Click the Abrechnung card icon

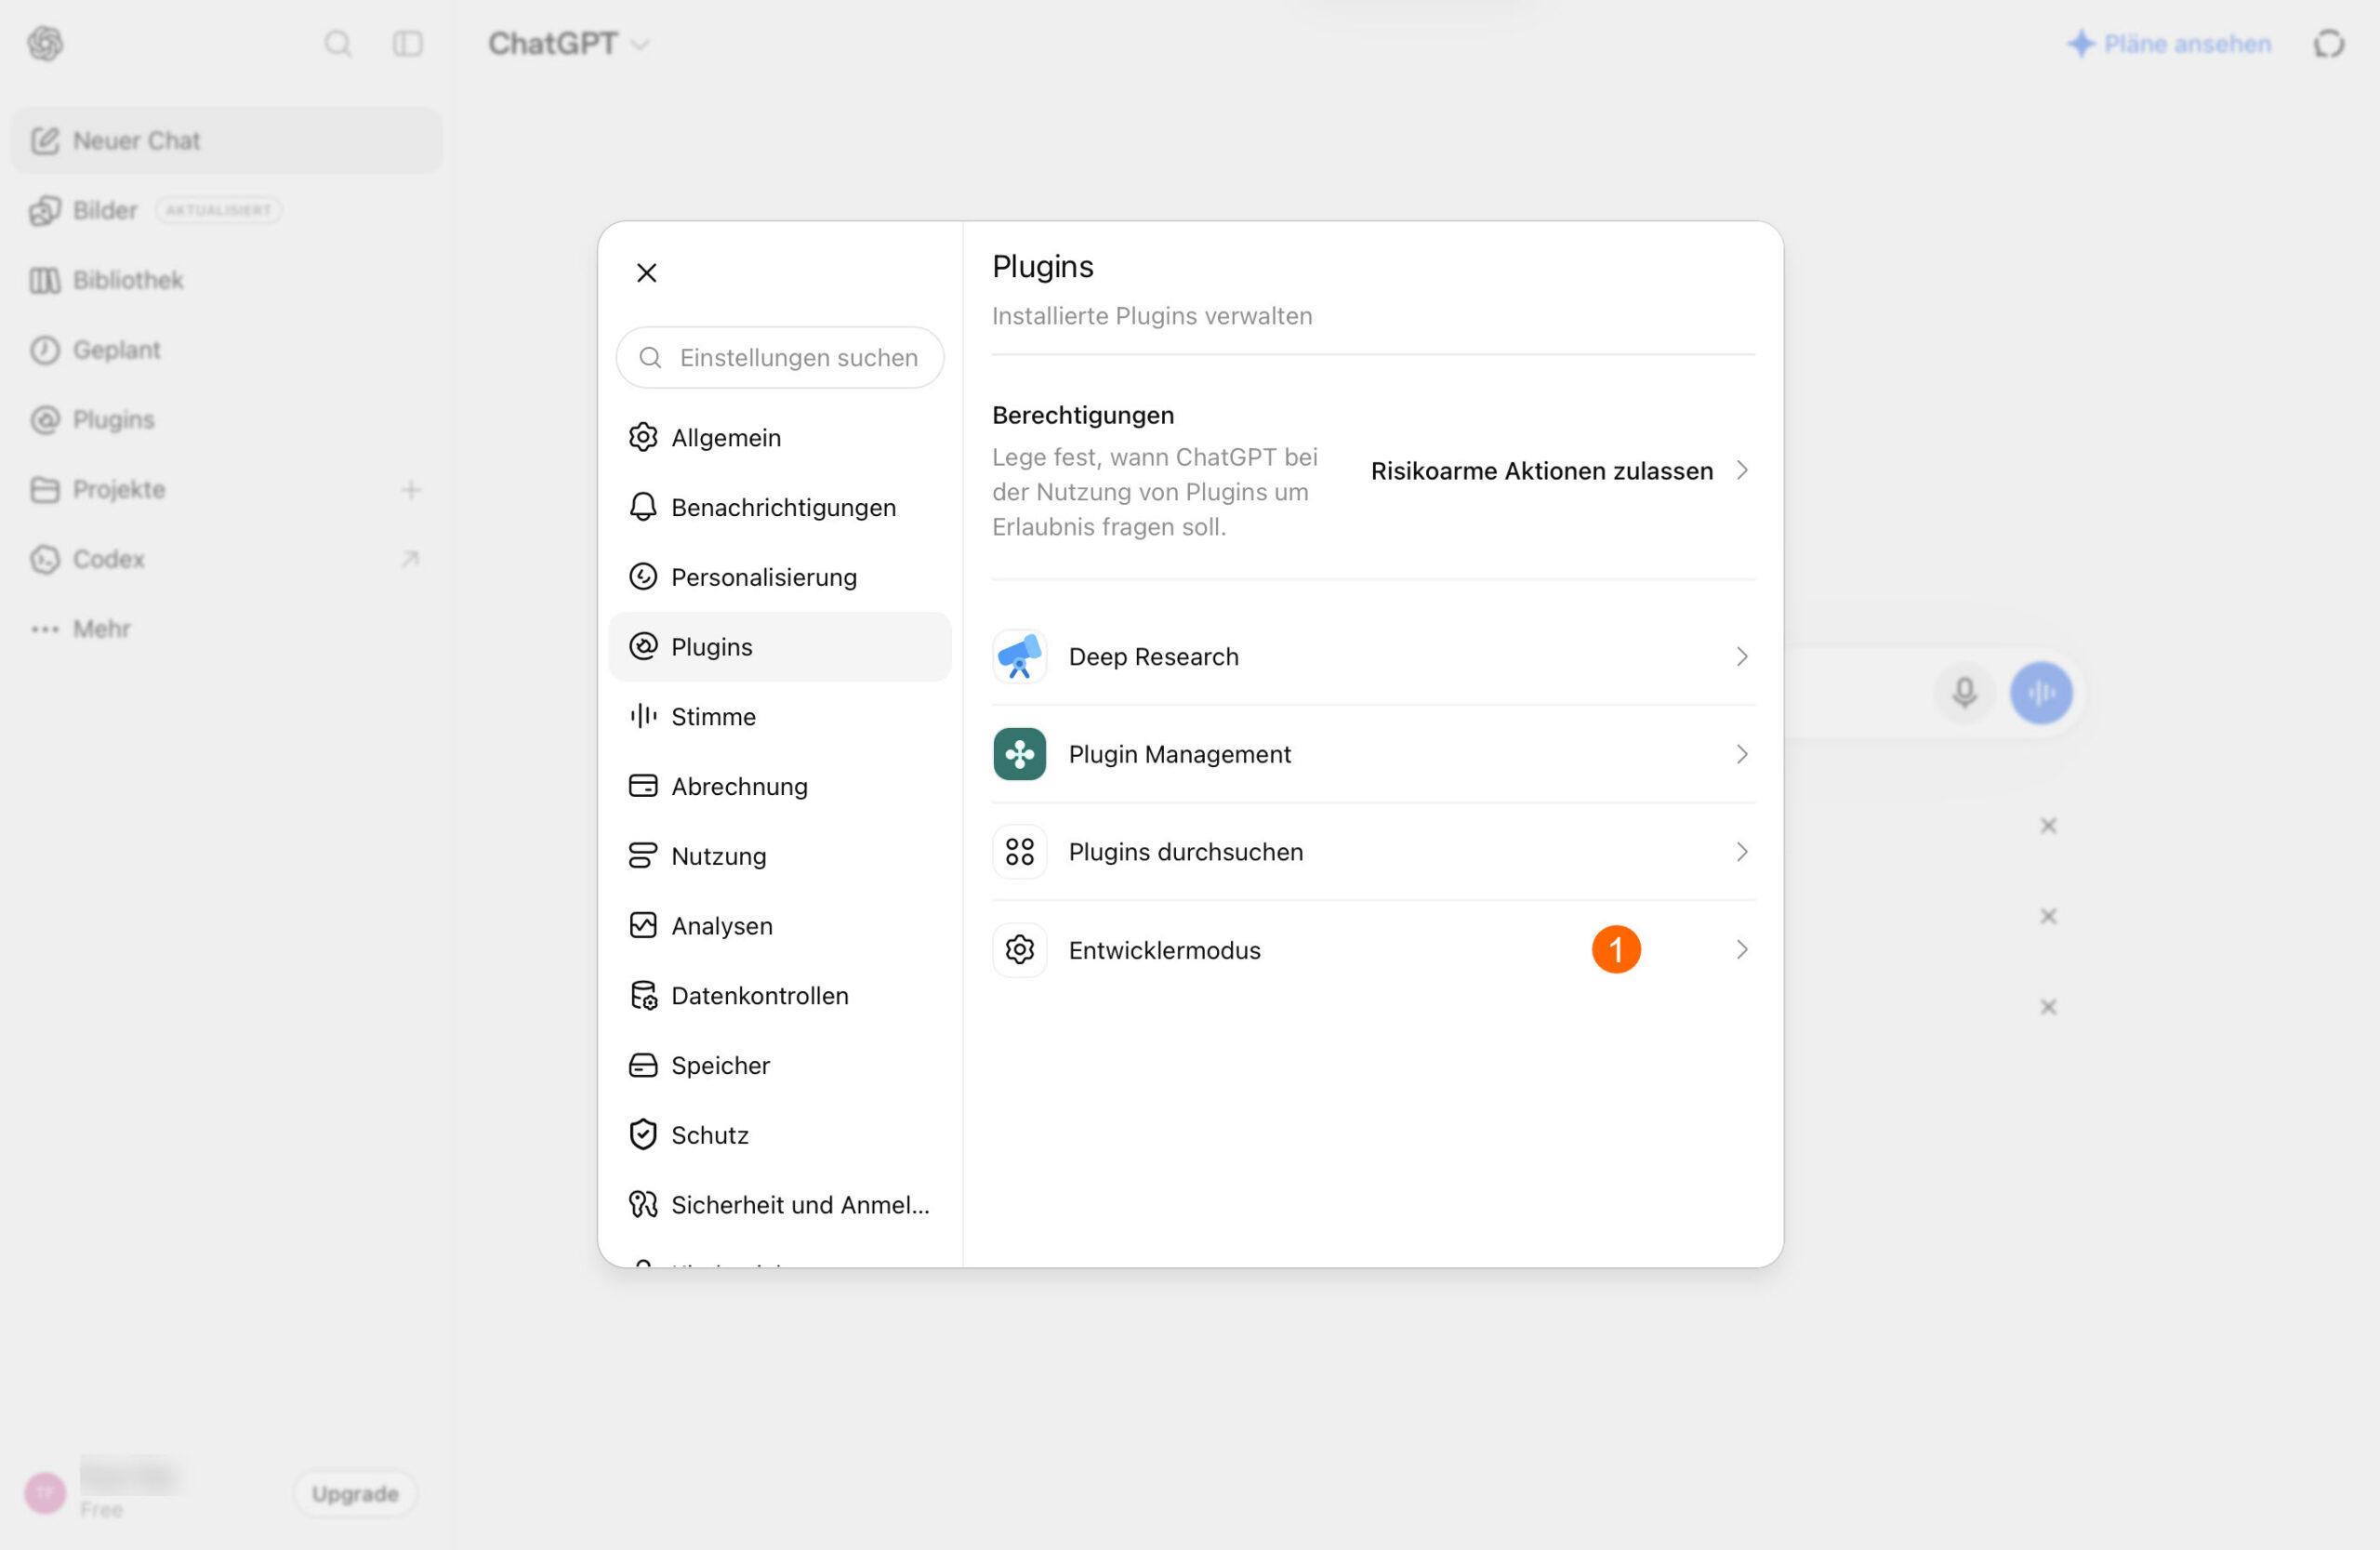point(643,786)
